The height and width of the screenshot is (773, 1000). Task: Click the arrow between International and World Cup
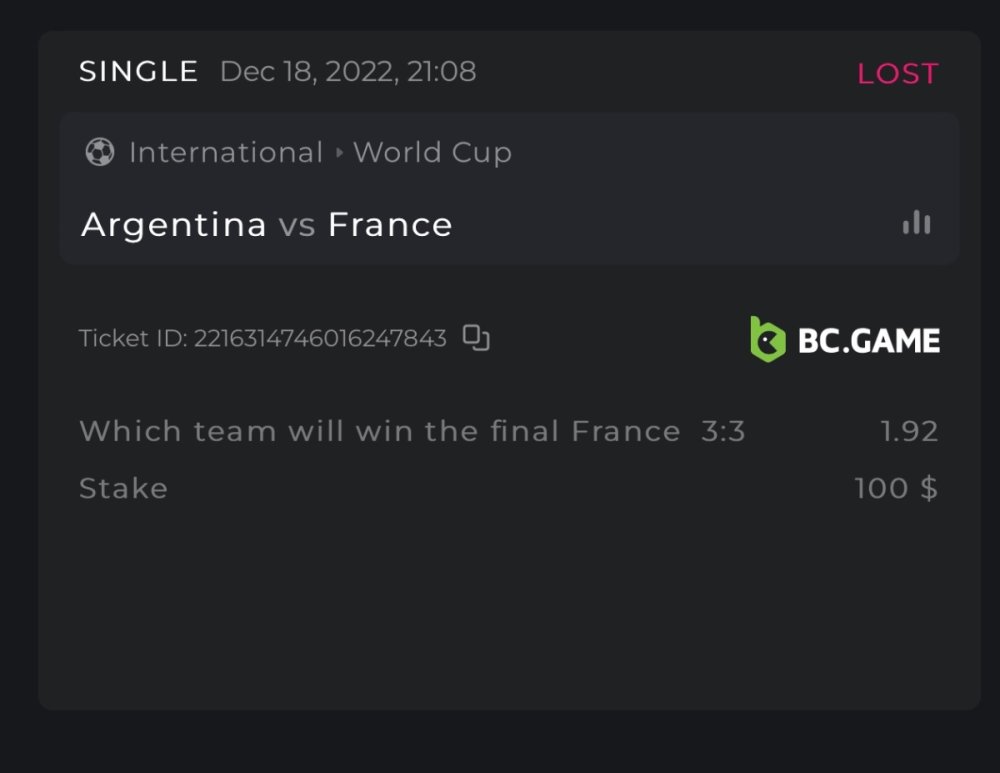click(339, 153)
